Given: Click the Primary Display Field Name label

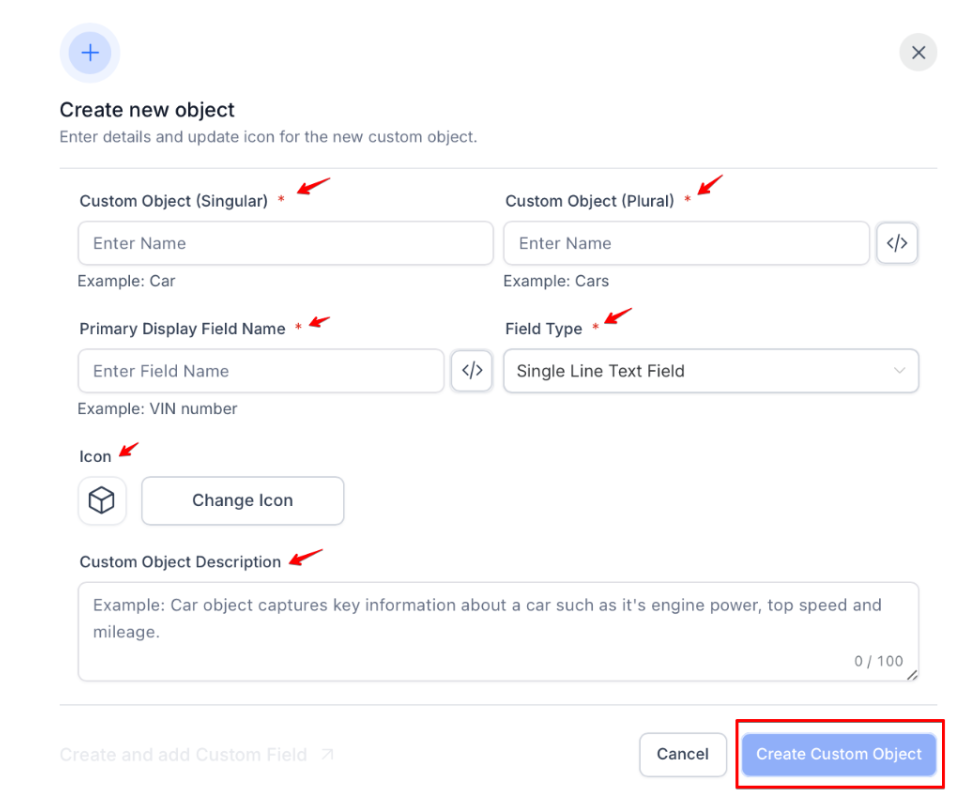Looking at the screenshot, I should tap(182, 329).
